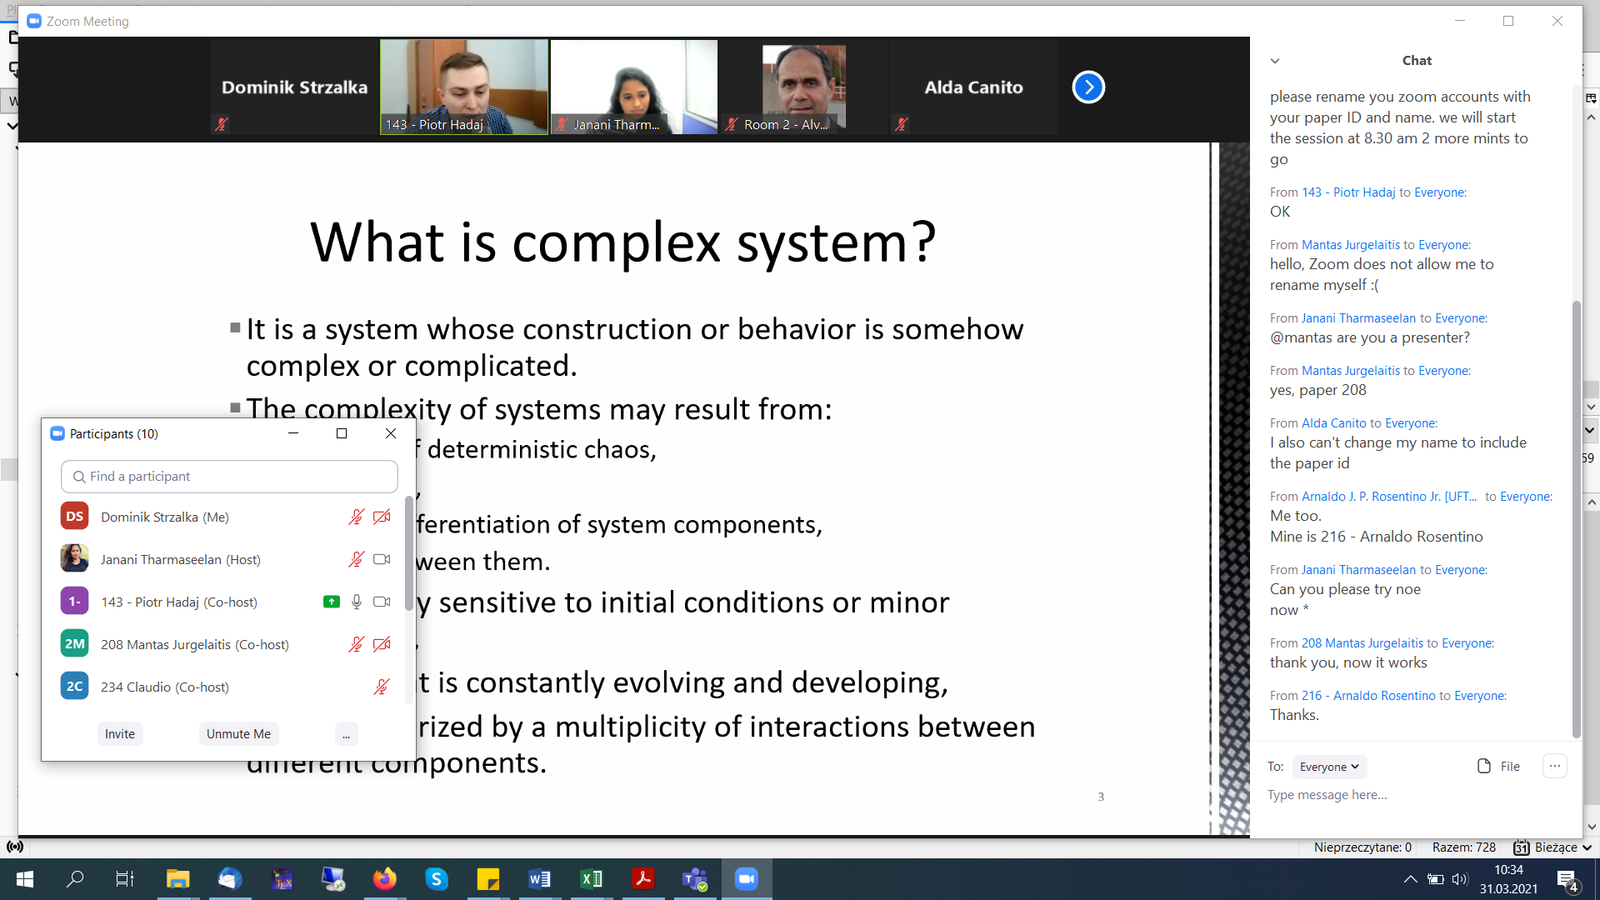Select 234 Claudio in the participants list
The image size is (1600, 900).
coord(165,687)
